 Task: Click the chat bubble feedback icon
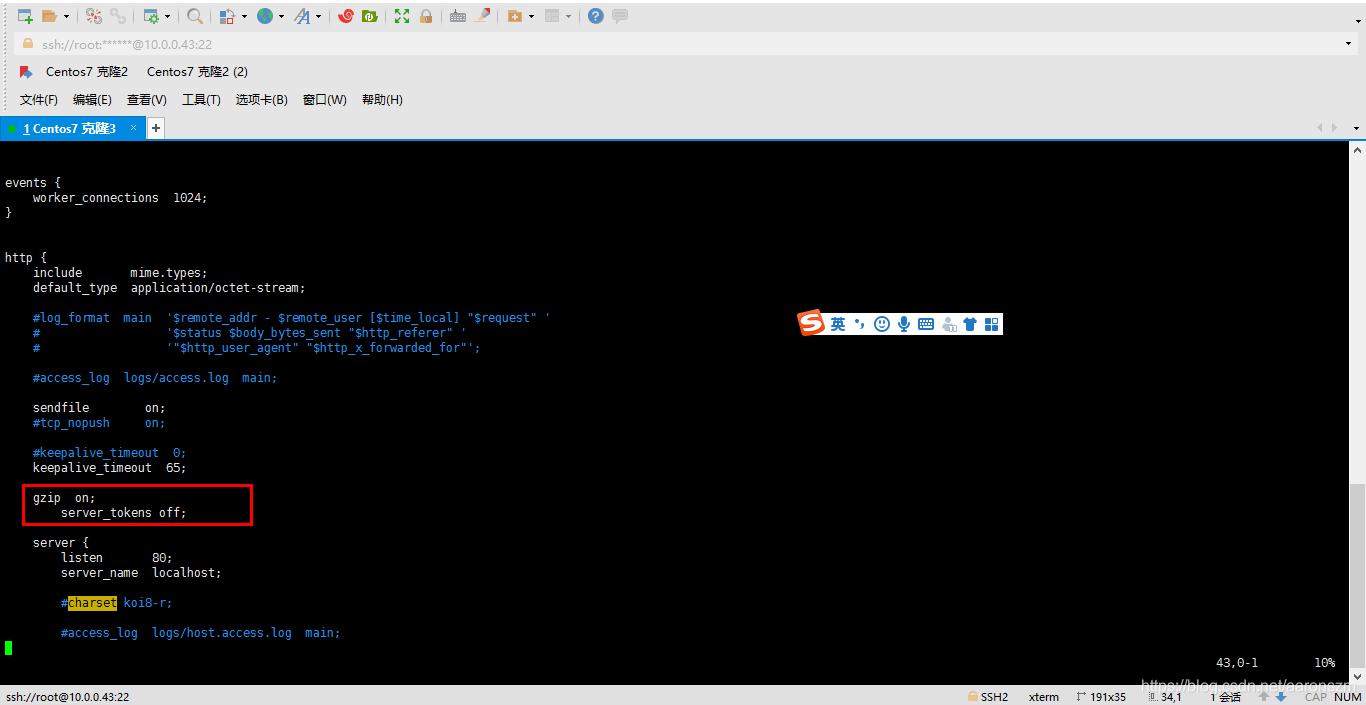620,16
